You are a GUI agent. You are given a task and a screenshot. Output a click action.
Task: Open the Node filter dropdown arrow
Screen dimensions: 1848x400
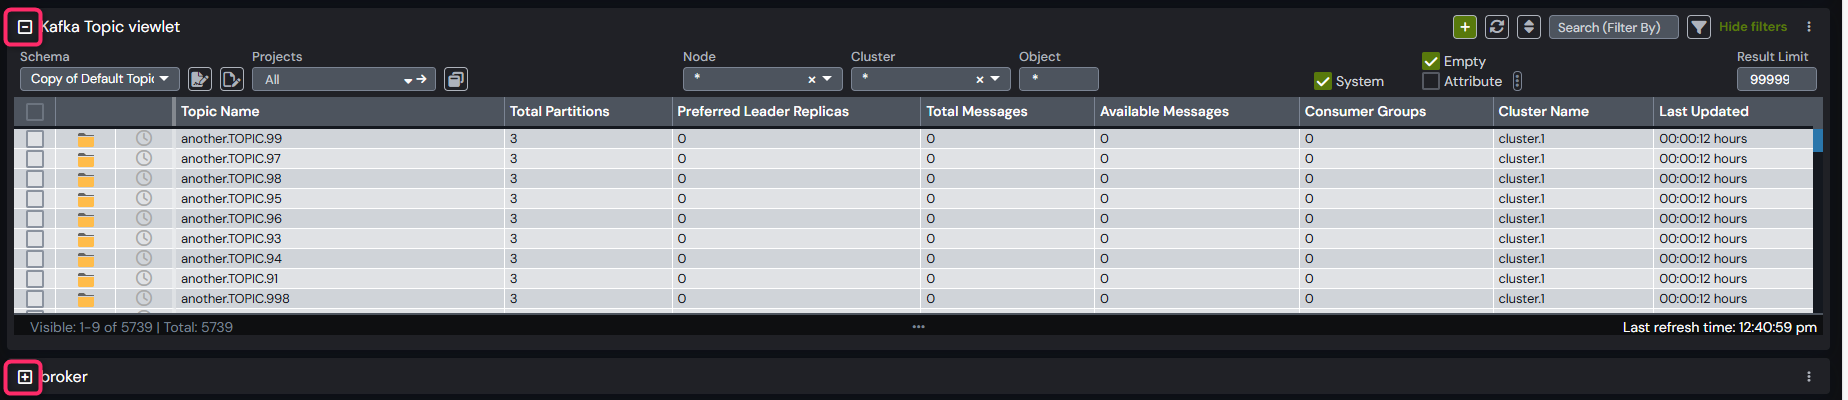pyautogui.click(x=827, y=79)
